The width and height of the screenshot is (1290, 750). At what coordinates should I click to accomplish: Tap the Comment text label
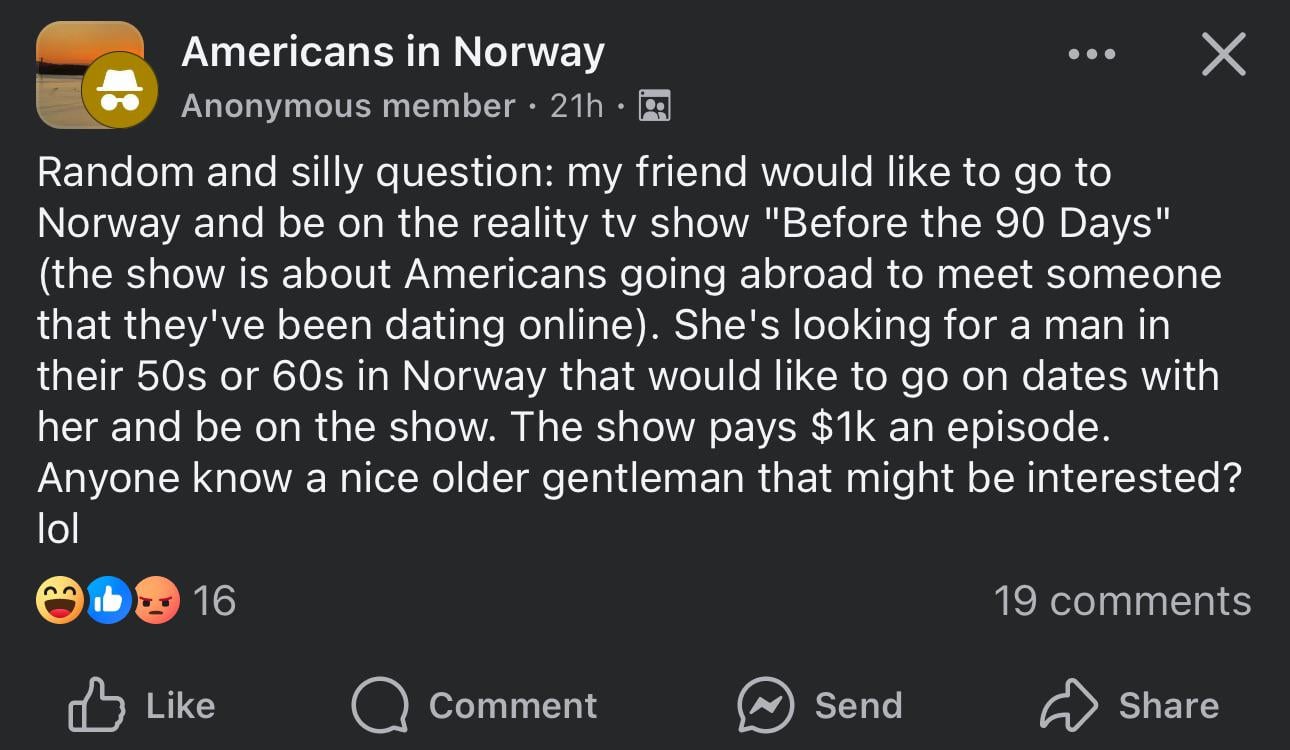(512, 706)
